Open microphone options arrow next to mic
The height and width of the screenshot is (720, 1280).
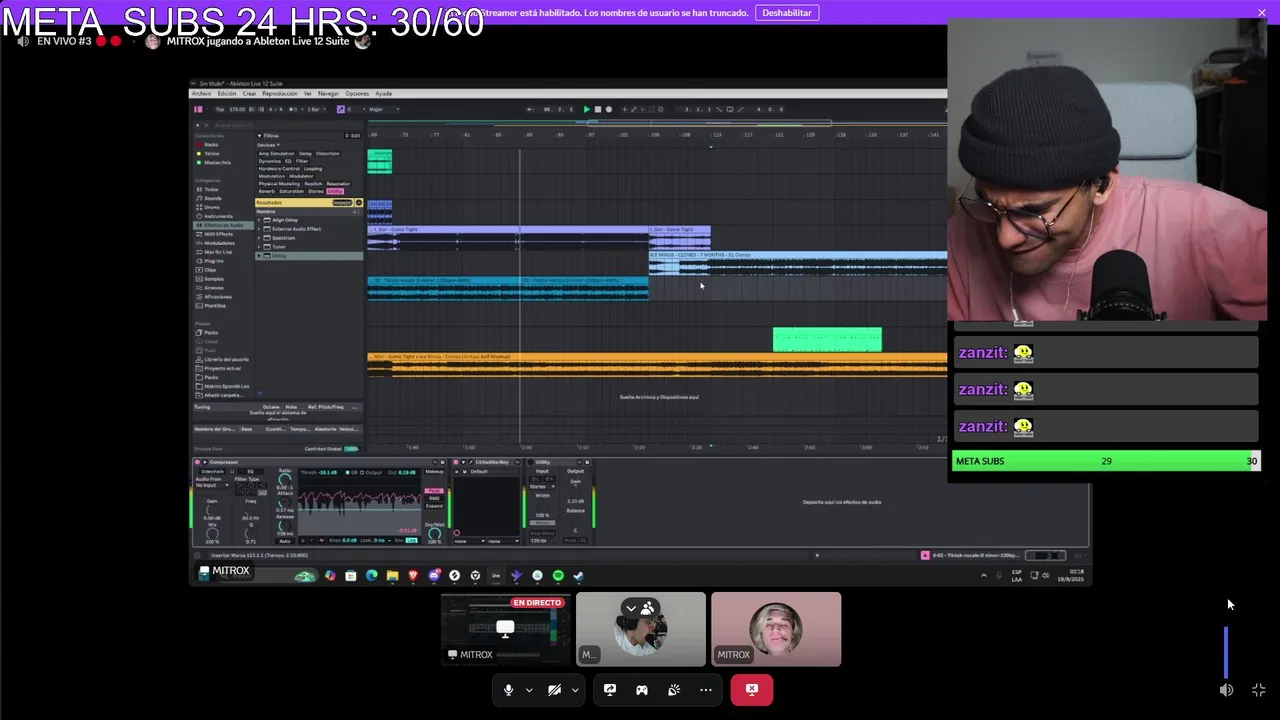pyautogui.click(x=529, y=690)
